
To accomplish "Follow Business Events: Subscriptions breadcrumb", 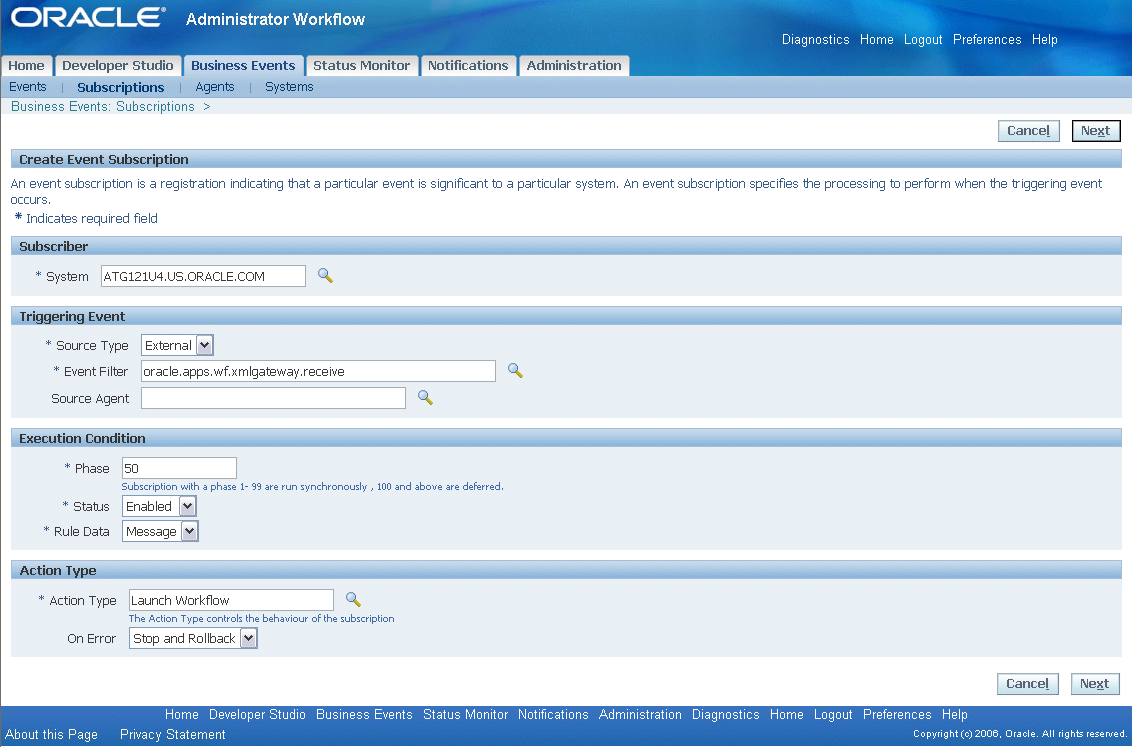I will coord(103,106).
